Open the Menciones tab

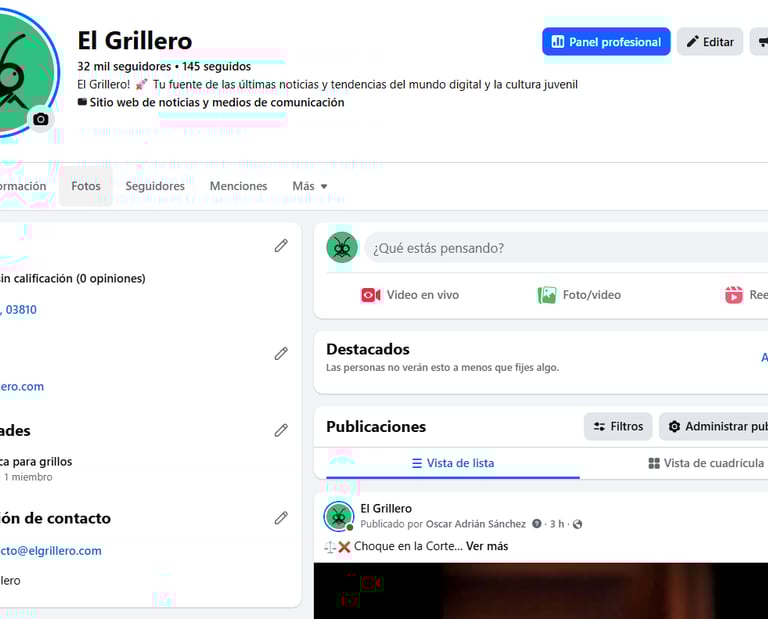(239, 186)
